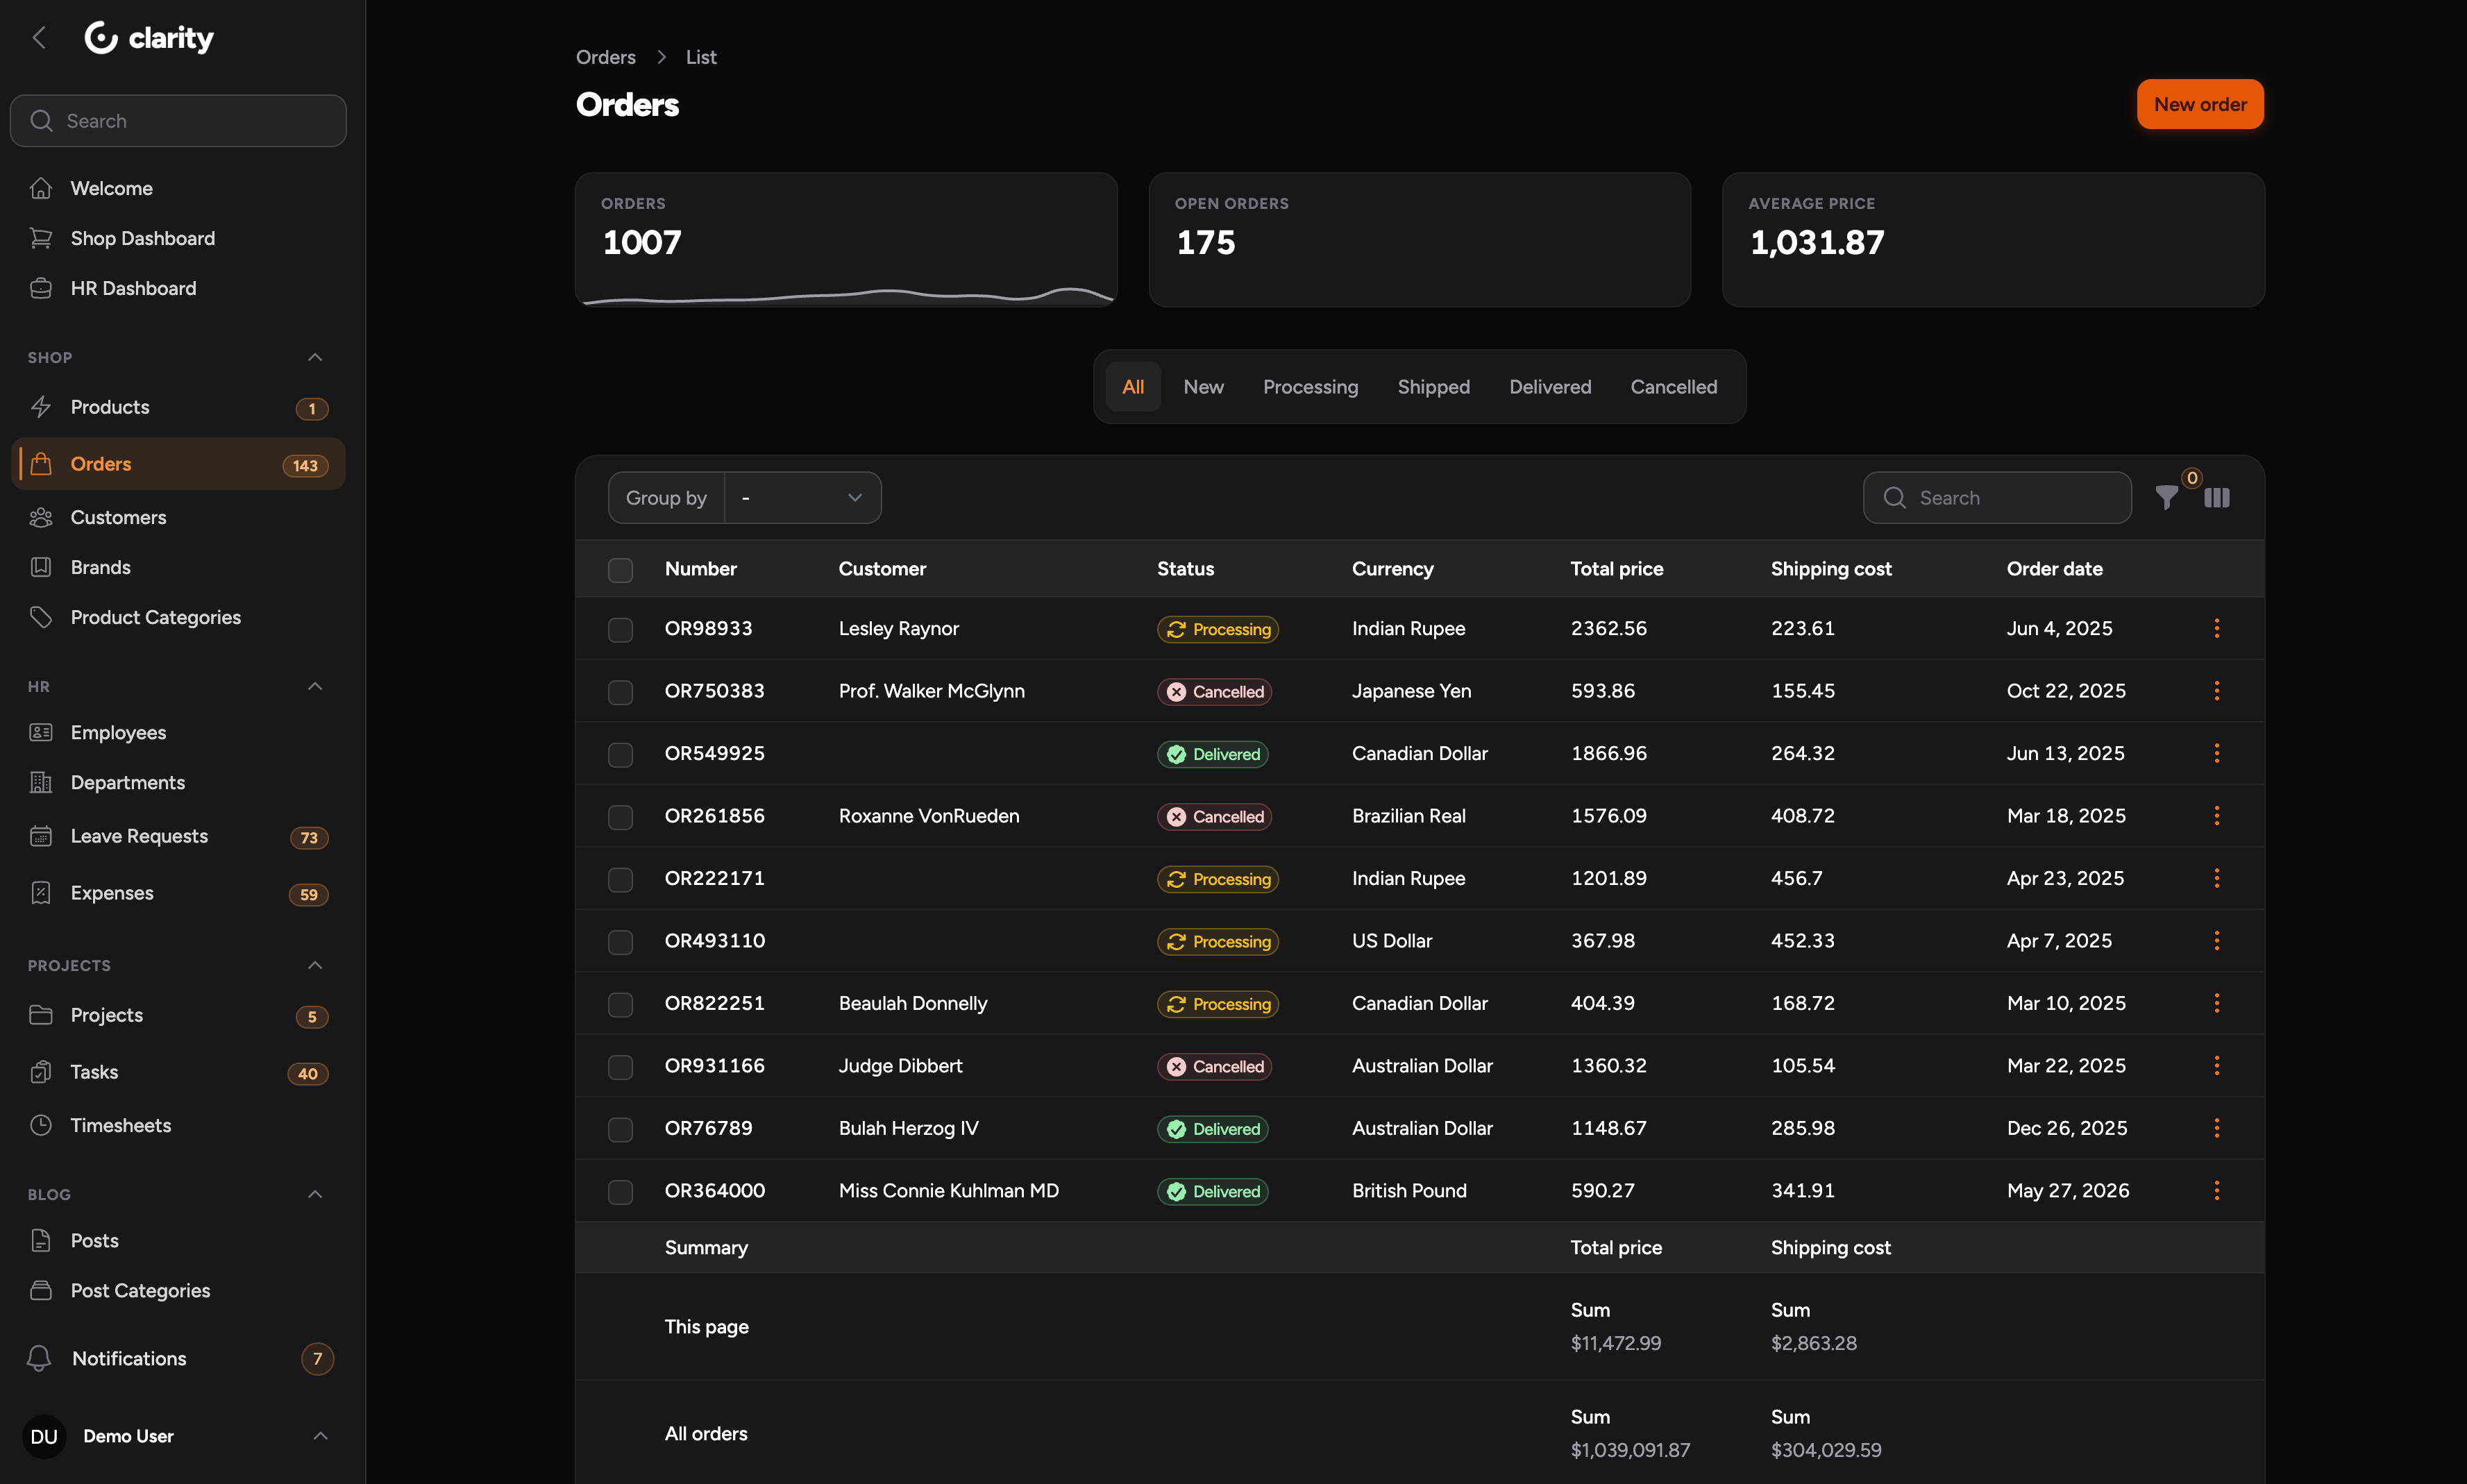Check the OR931166 row checkbox
The image size is (2467, 1484).
tap(620, 1067)
